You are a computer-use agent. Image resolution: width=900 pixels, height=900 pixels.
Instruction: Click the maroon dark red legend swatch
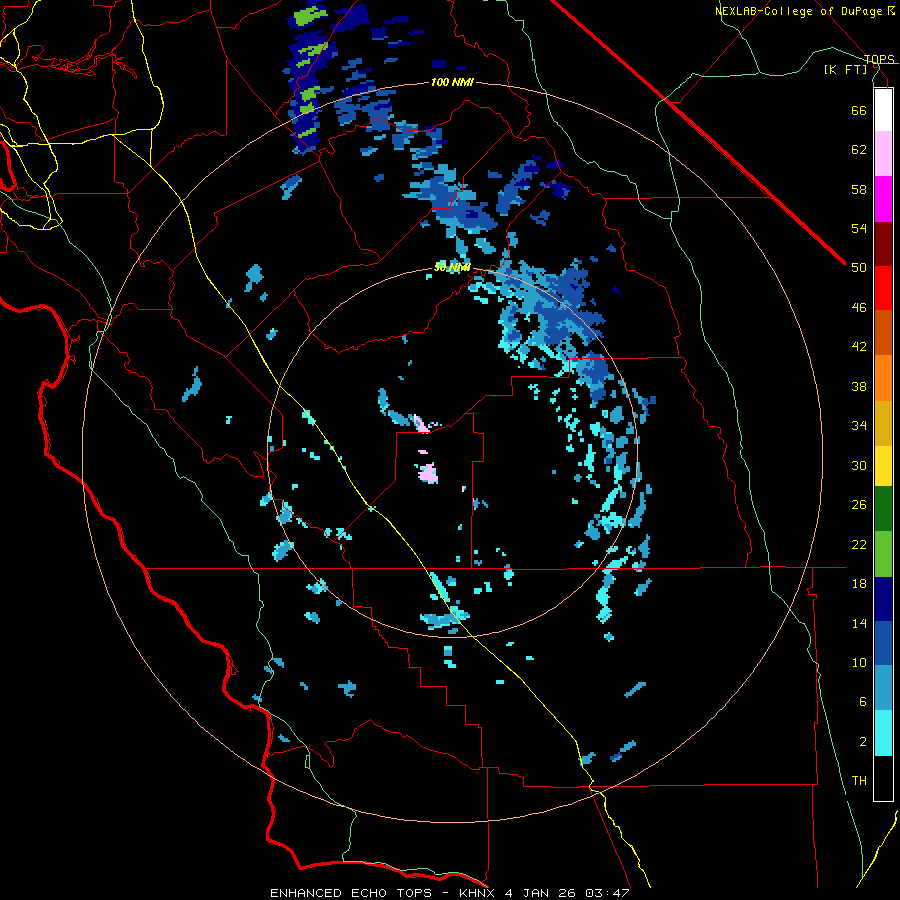(883, 243)
